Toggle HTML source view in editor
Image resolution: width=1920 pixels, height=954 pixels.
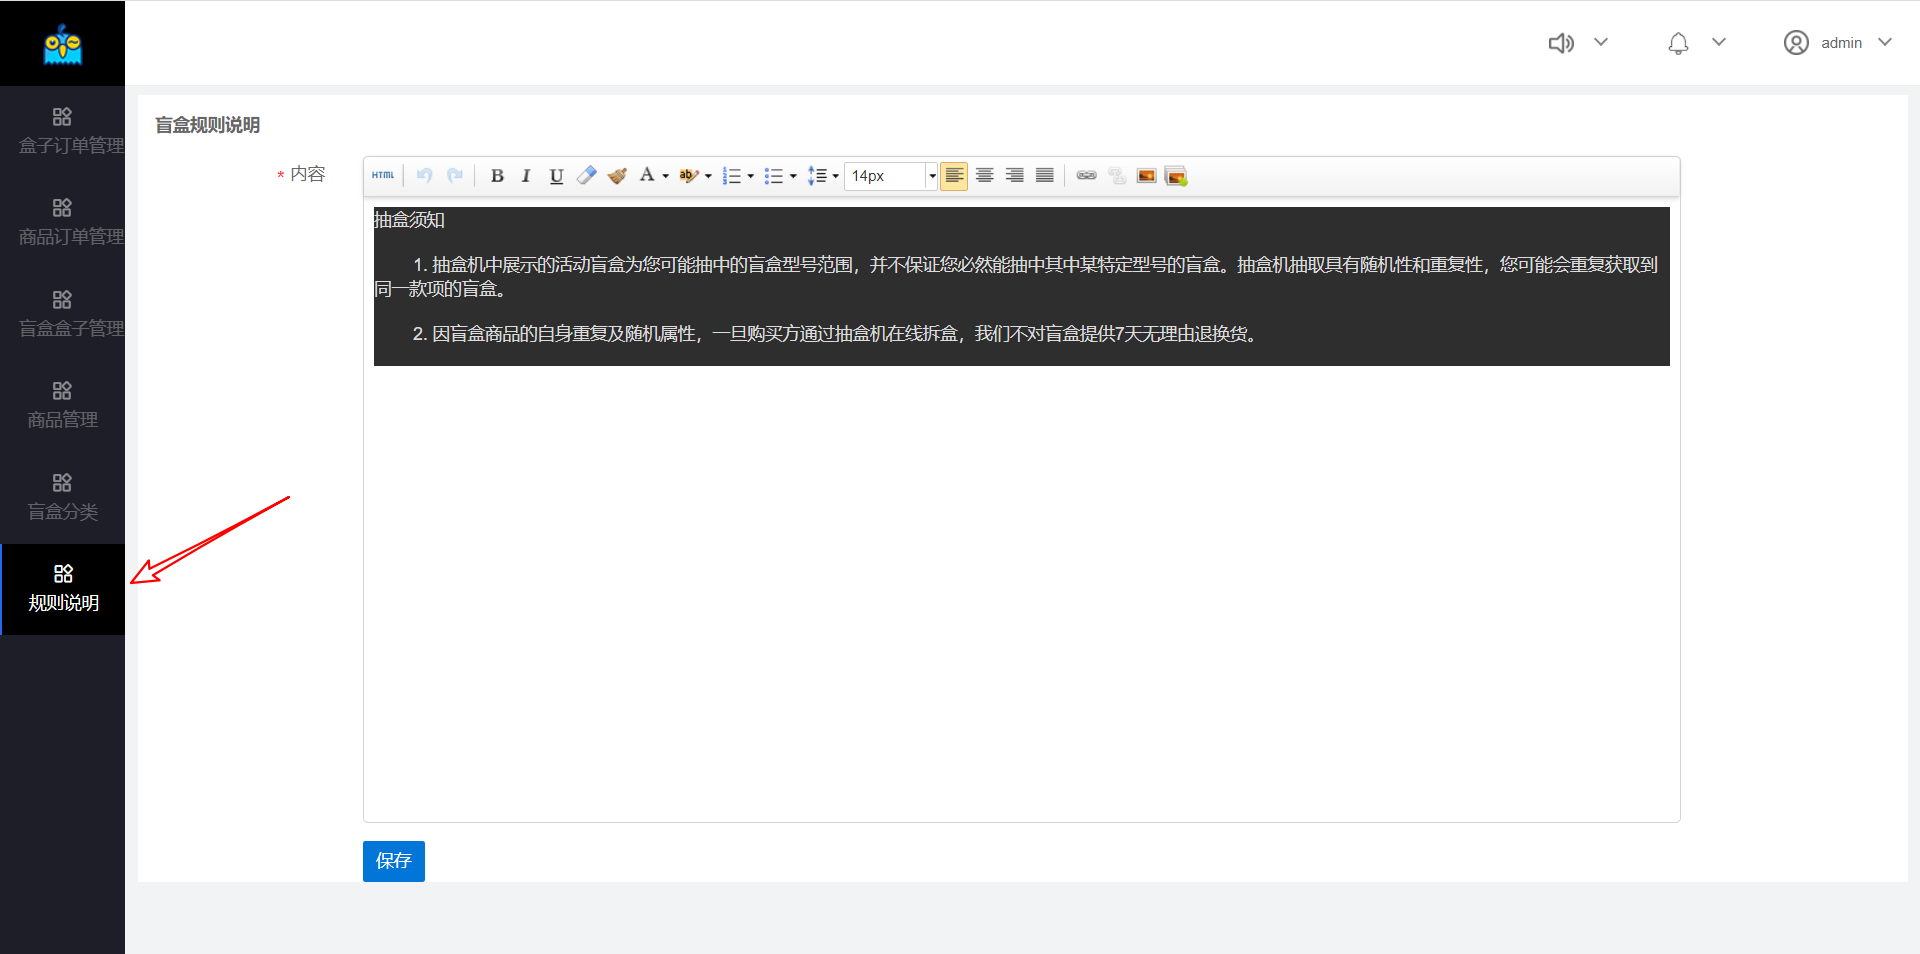click(383, 176)
